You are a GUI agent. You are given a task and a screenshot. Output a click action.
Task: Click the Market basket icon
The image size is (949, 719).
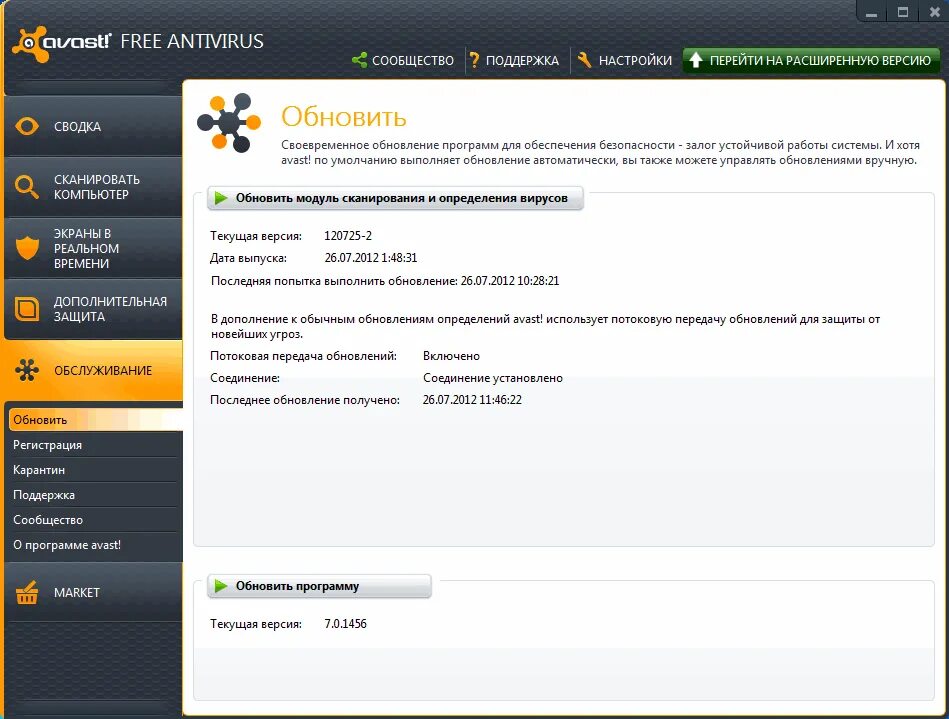(27, 593)
